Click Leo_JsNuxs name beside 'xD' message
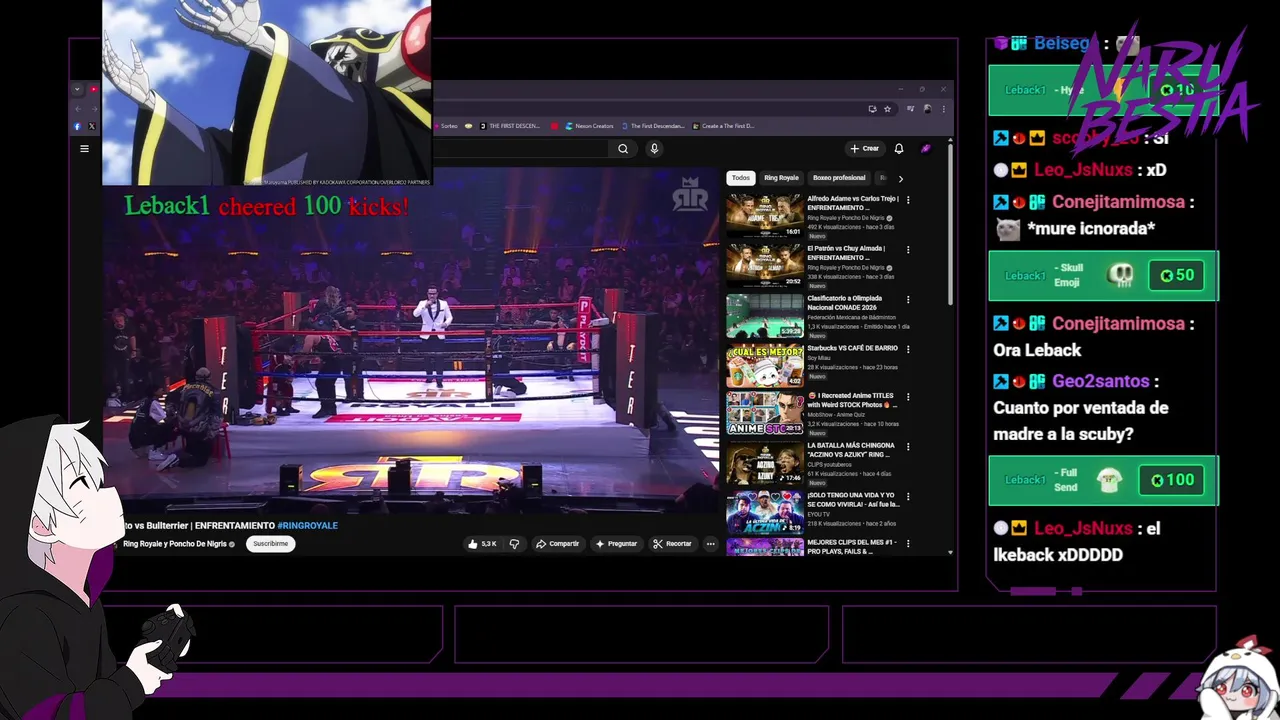1280x720 pixels. click(1084, 170)
